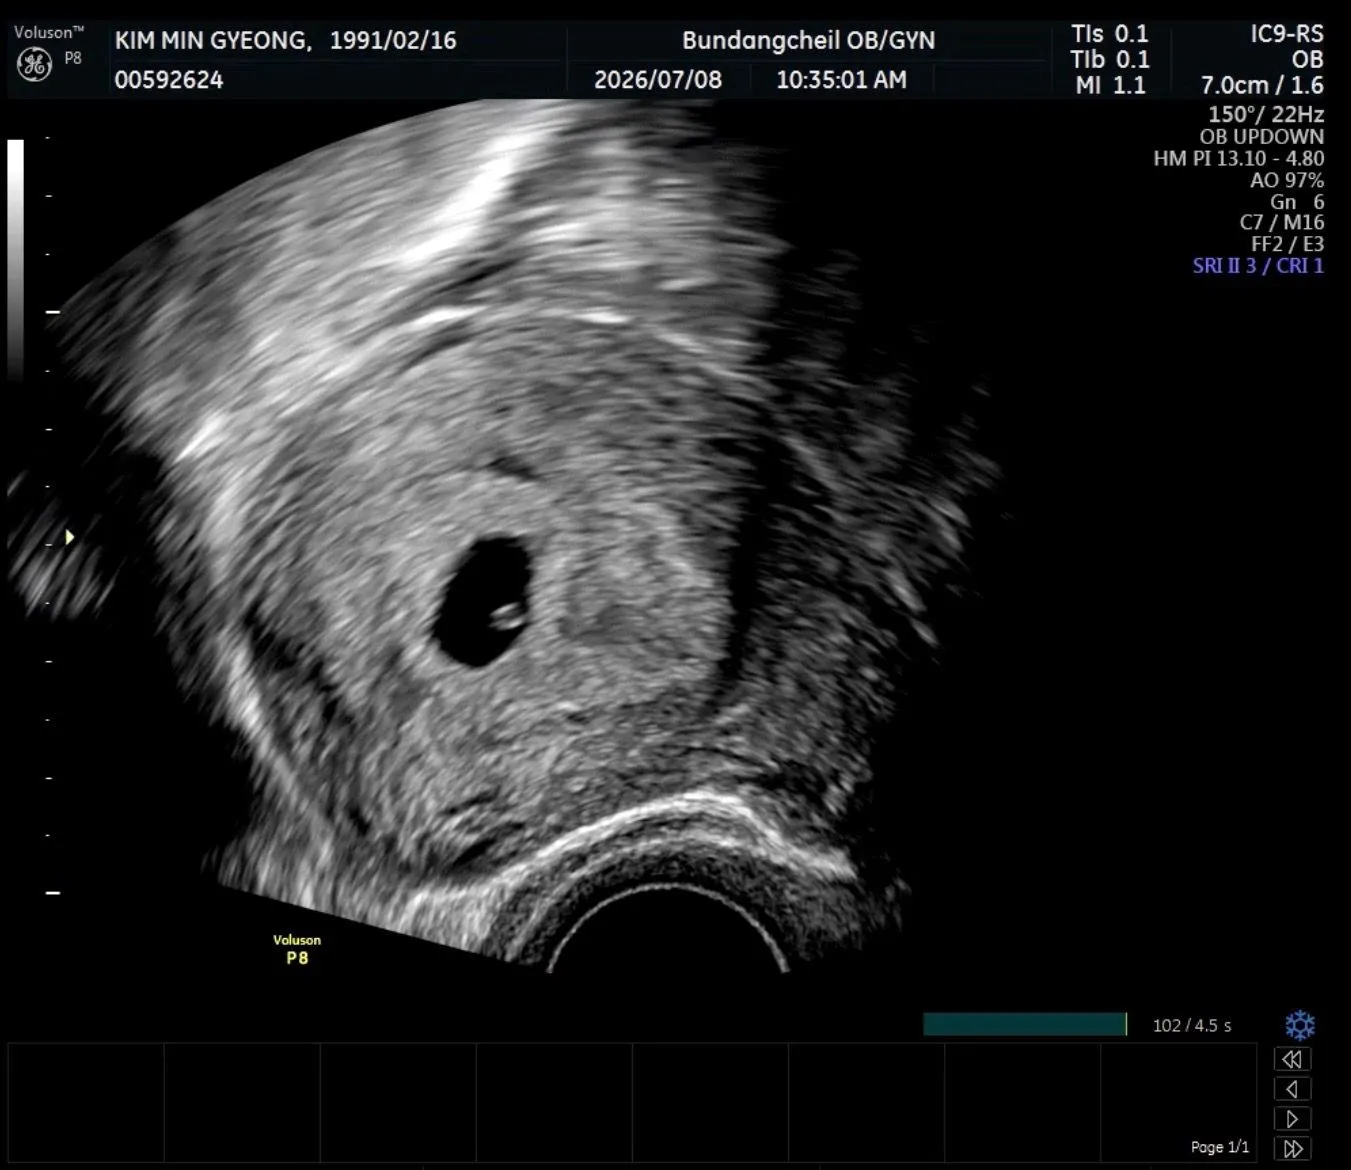Step back one frame arrow
This screenshot has height=1170, width=1351.
(1292, 1089)
